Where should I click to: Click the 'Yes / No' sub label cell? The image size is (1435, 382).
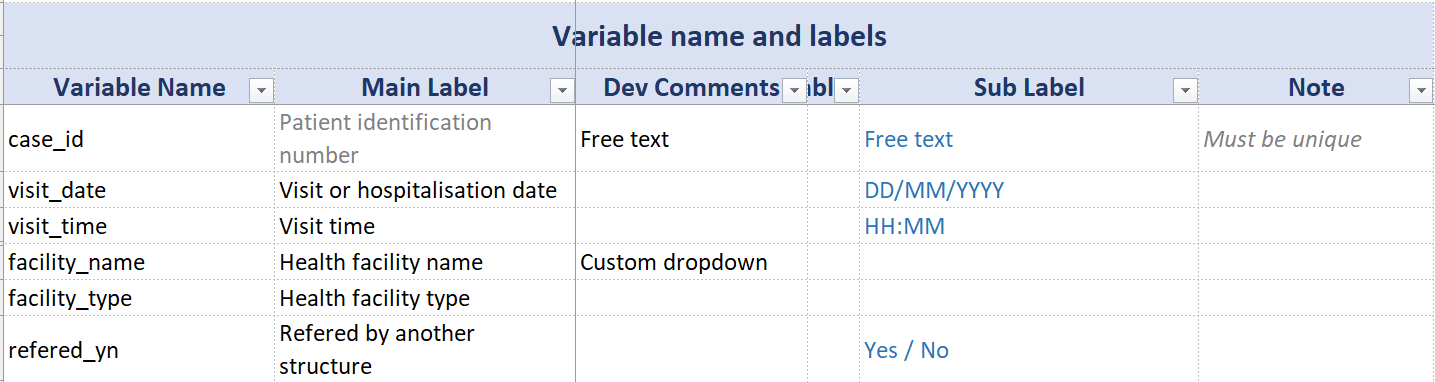pos(1029,349)
